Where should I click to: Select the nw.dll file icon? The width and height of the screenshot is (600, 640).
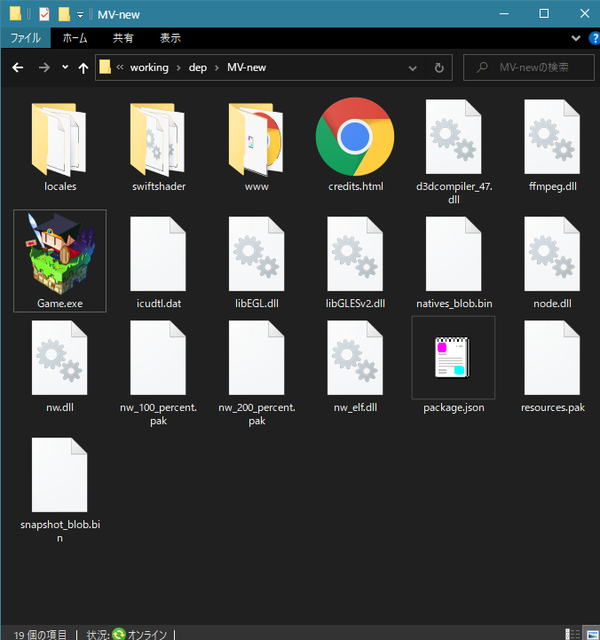(60, 358)
